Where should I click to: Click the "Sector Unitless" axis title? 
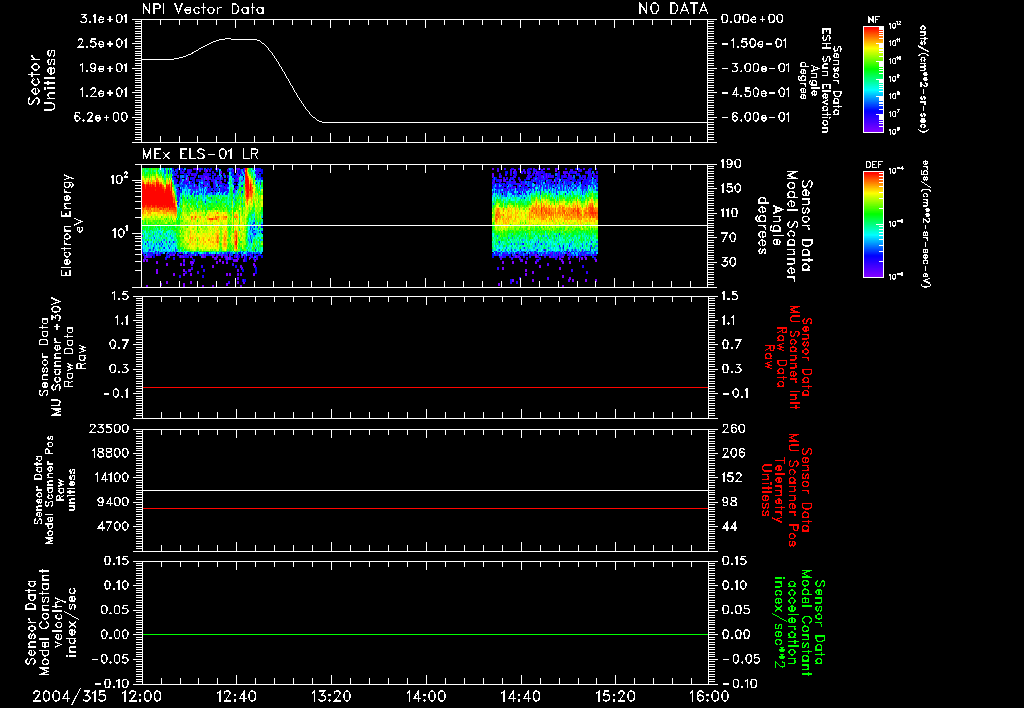(x=42, y=80)
